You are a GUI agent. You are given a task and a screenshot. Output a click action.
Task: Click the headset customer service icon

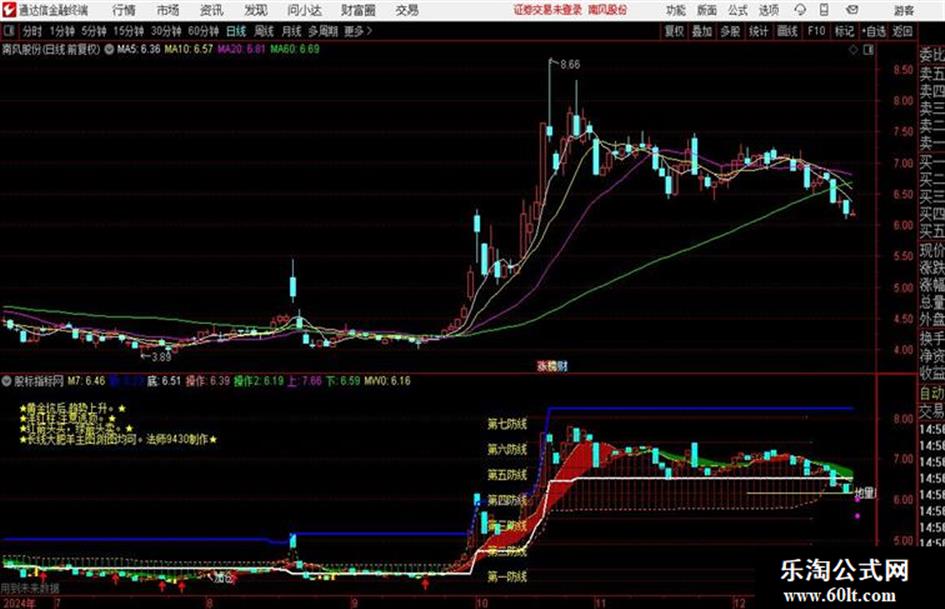[x=800, y=10]
